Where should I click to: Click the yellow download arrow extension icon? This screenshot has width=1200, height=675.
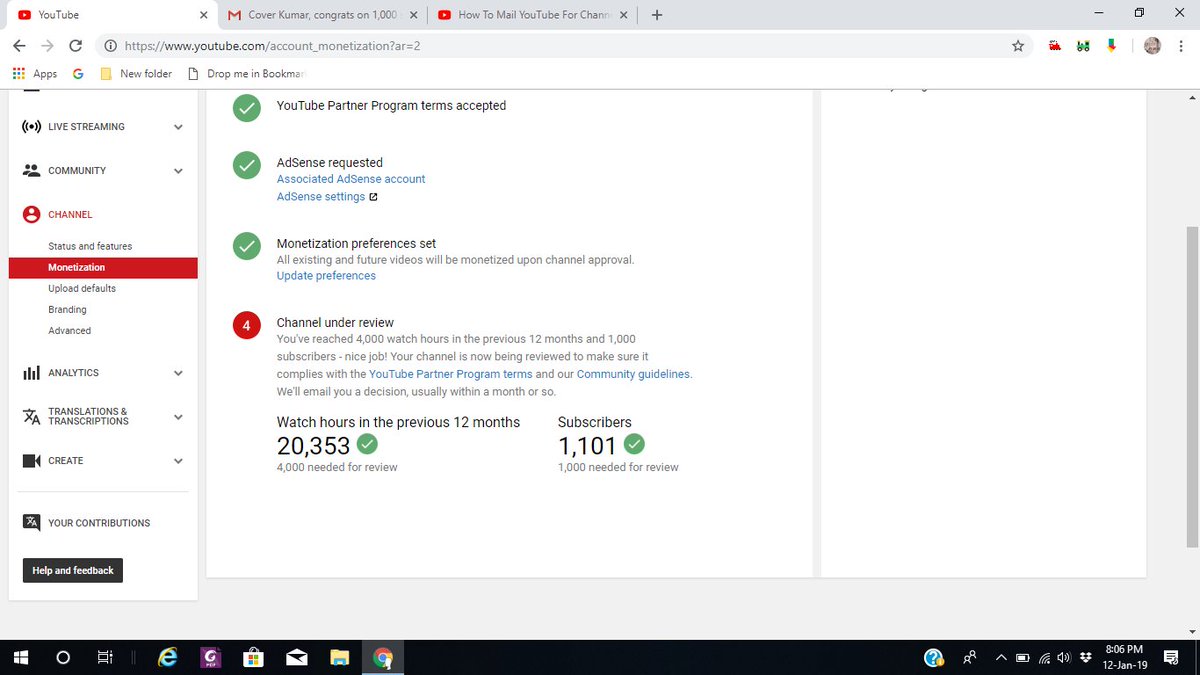(x=1111, y=46)
